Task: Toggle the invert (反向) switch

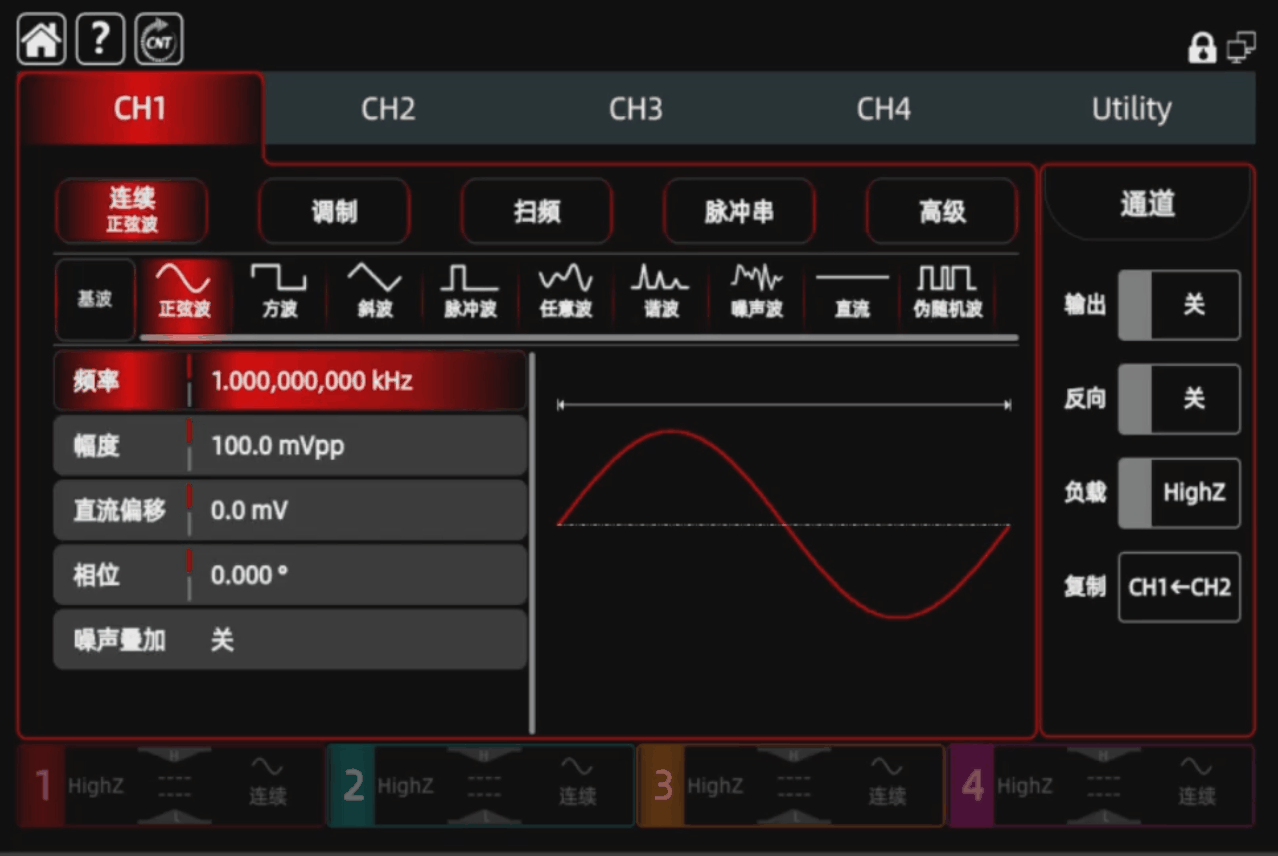Action: coord(1178,399)
